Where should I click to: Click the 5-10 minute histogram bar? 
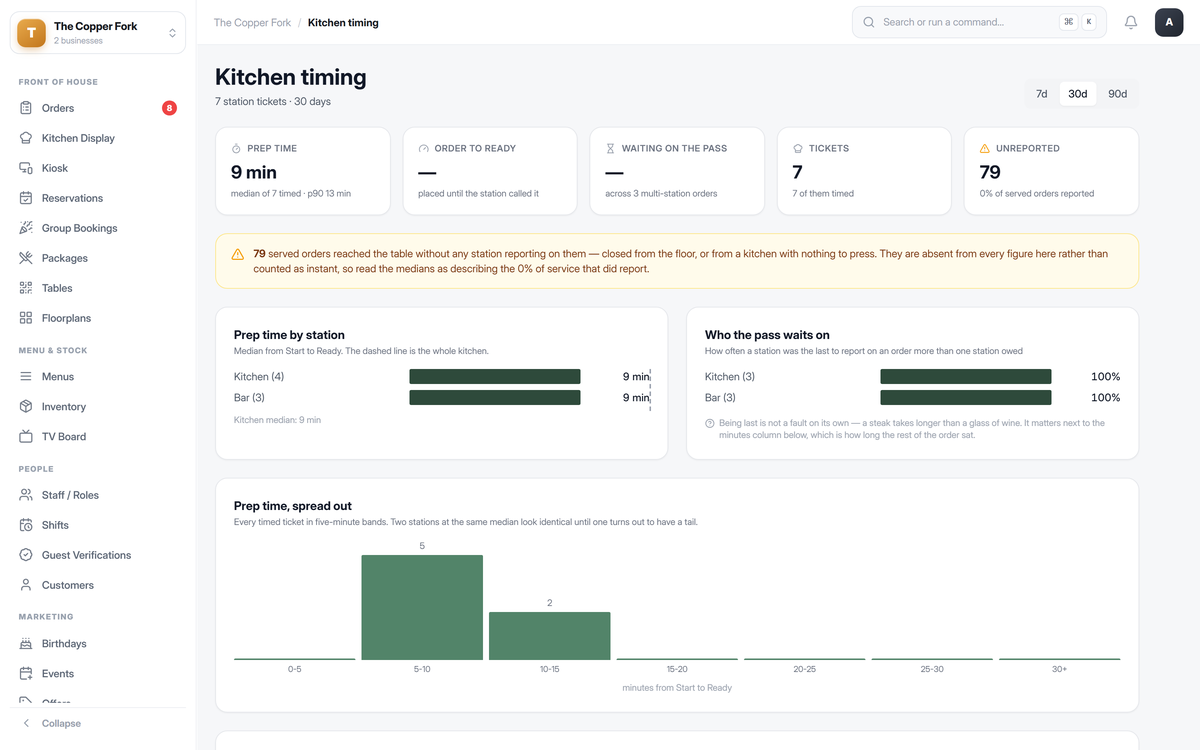coord(422,607)
